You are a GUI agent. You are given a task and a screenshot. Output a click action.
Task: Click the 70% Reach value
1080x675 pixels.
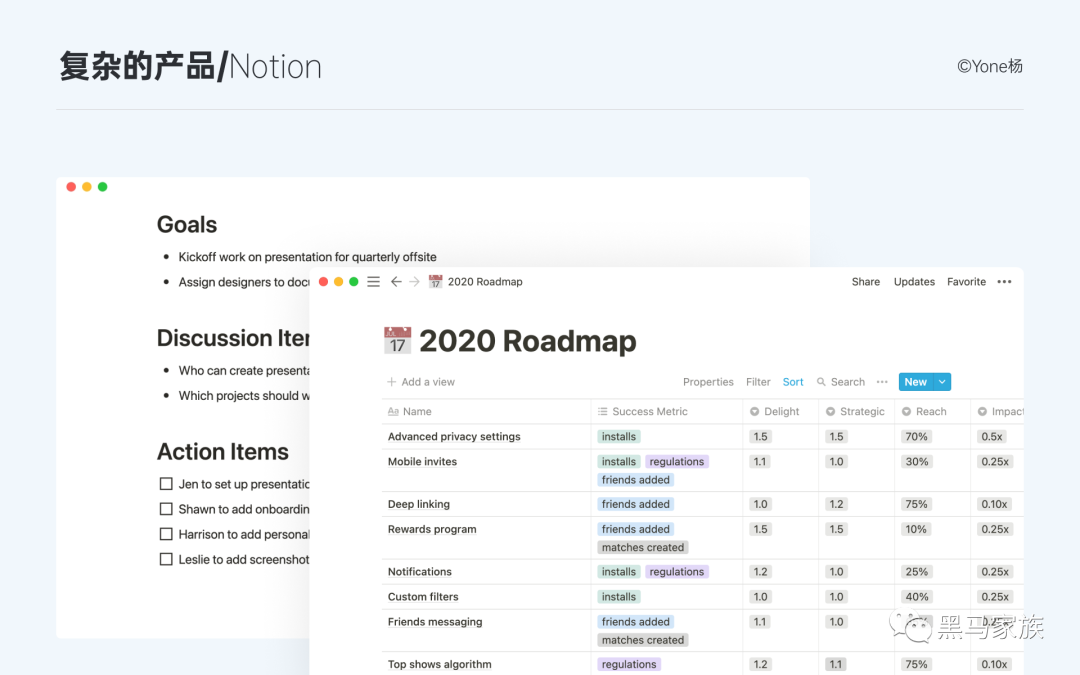click(916, 437)
